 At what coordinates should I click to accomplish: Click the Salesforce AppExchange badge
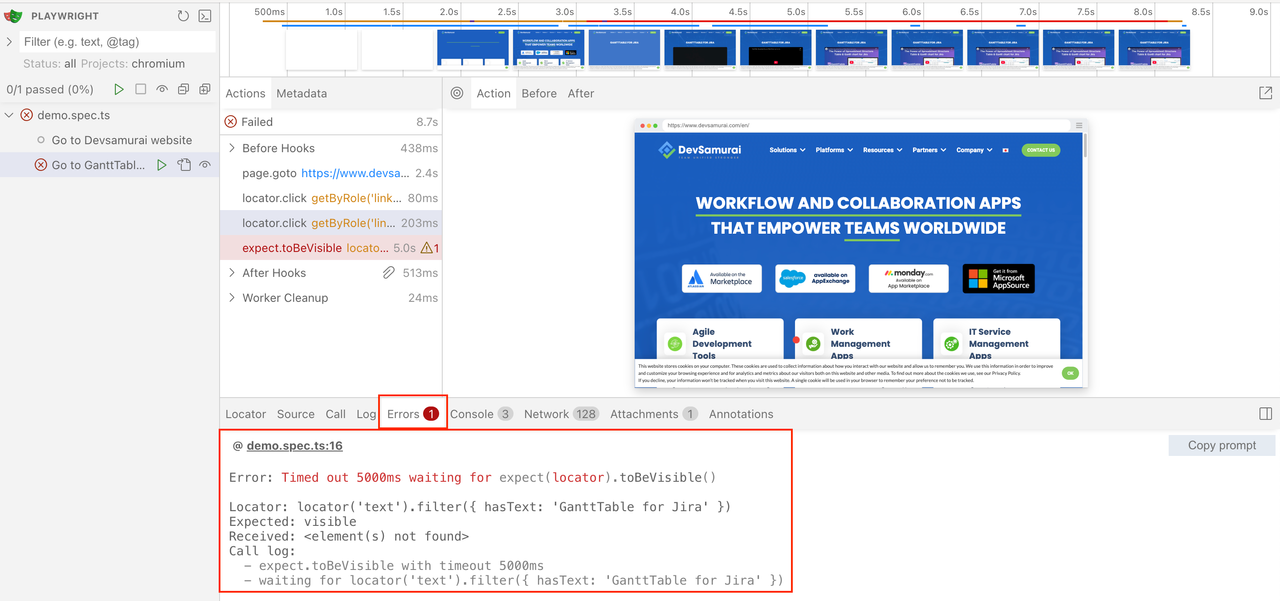pos(815,279)
